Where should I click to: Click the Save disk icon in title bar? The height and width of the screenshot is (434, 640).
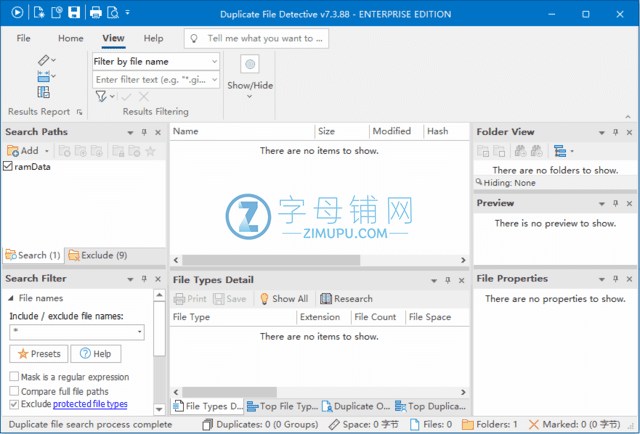pyautogui.click(x=73, y=12)
